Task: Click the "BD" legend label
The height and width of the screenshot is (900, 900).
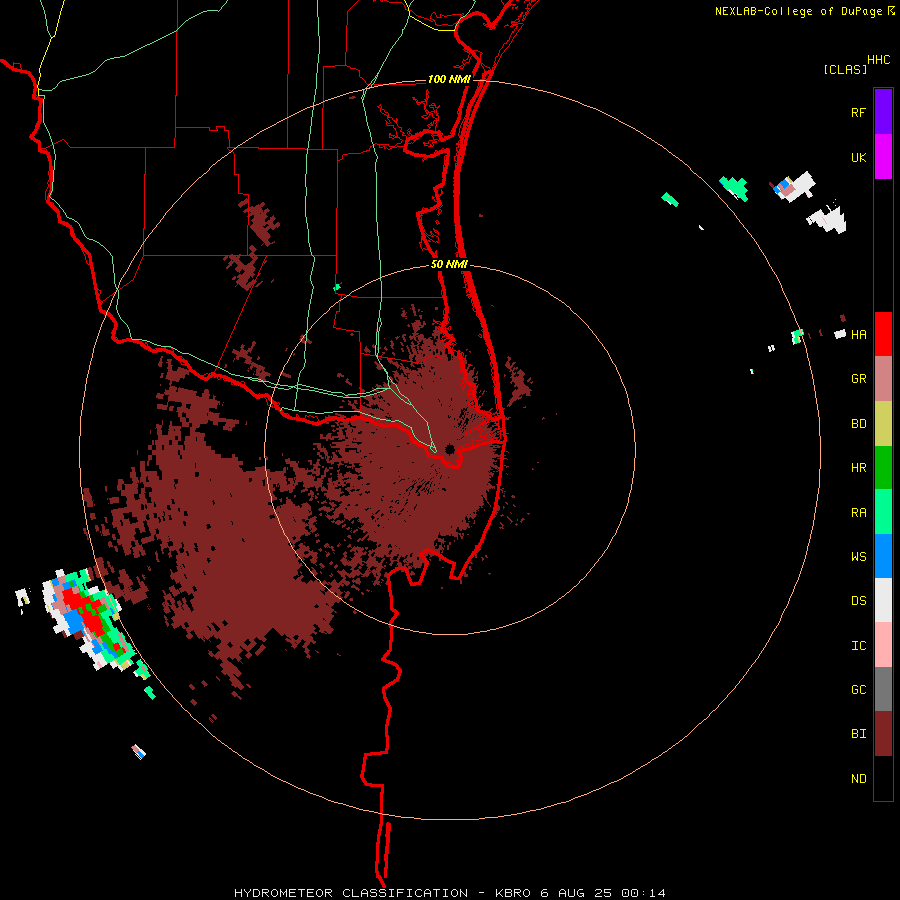Action: pyautogui.click(x=858, y=424)
